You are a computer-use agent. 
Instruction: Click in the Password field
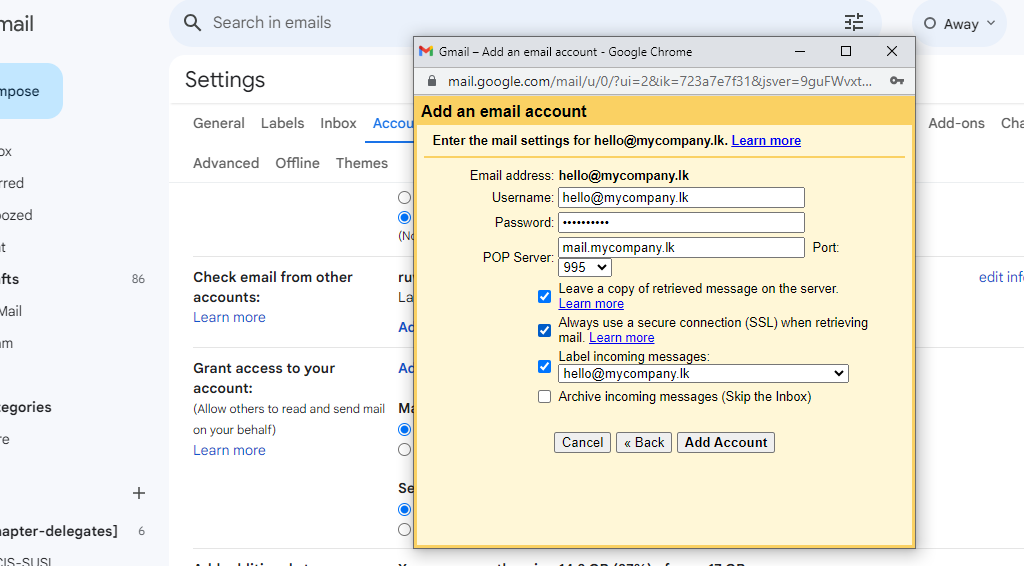[681, 223]
